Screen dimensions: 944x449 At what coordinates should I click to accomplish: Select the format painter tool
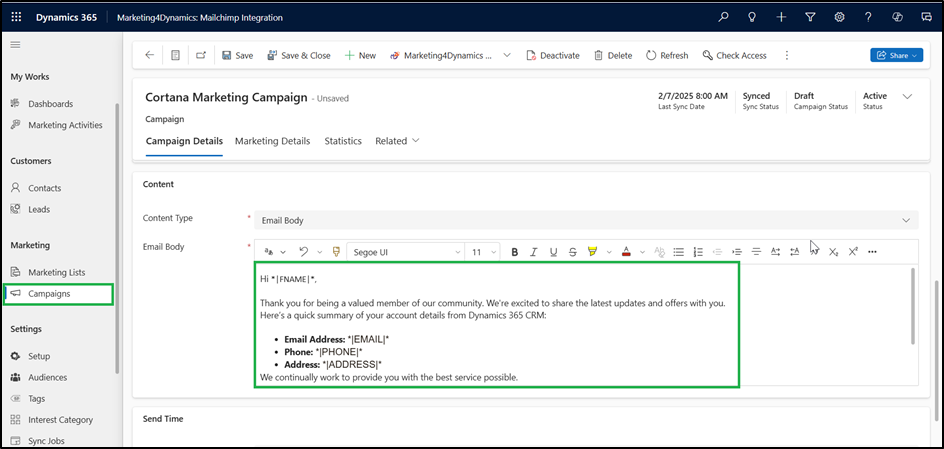pyautogui.click(x=337, y=252)
